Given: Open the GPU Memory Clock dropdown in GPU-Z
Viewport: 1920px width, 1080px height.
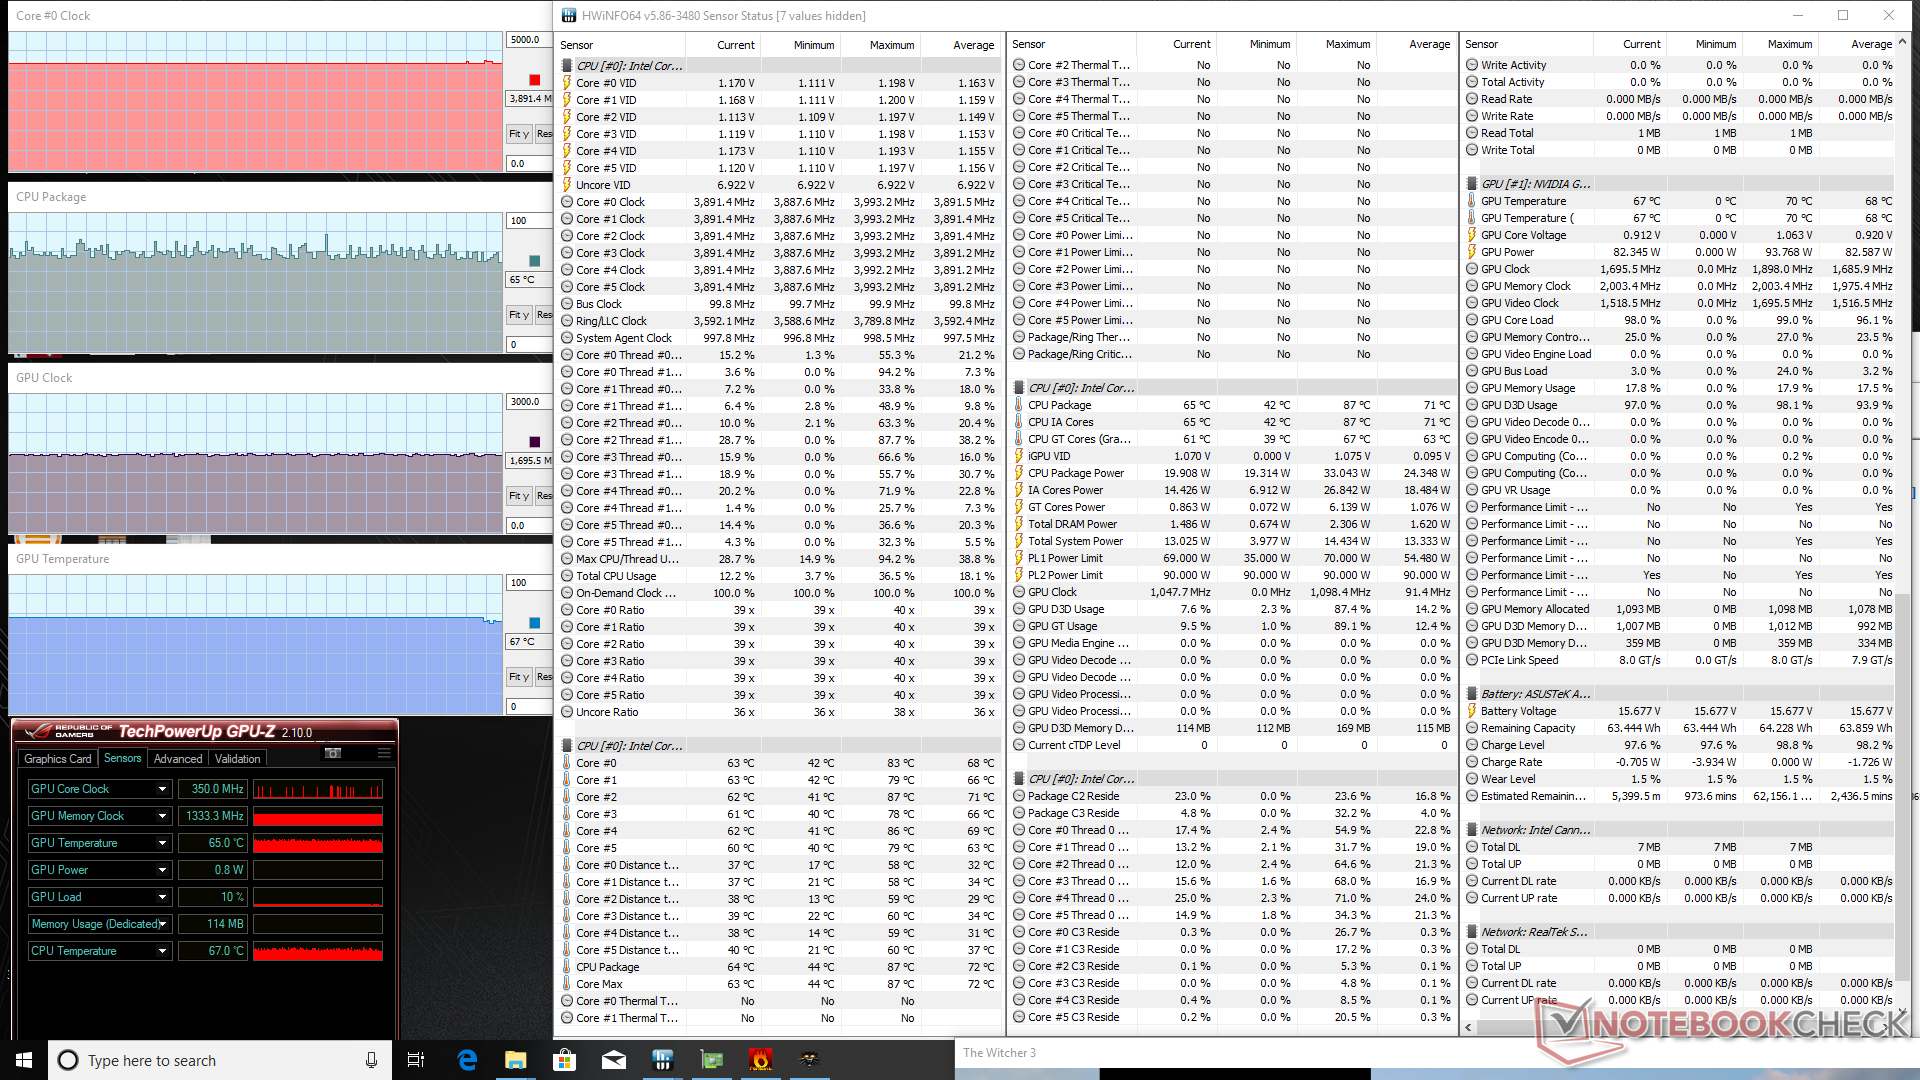Looking at the screenshot, I should [162, 816].
